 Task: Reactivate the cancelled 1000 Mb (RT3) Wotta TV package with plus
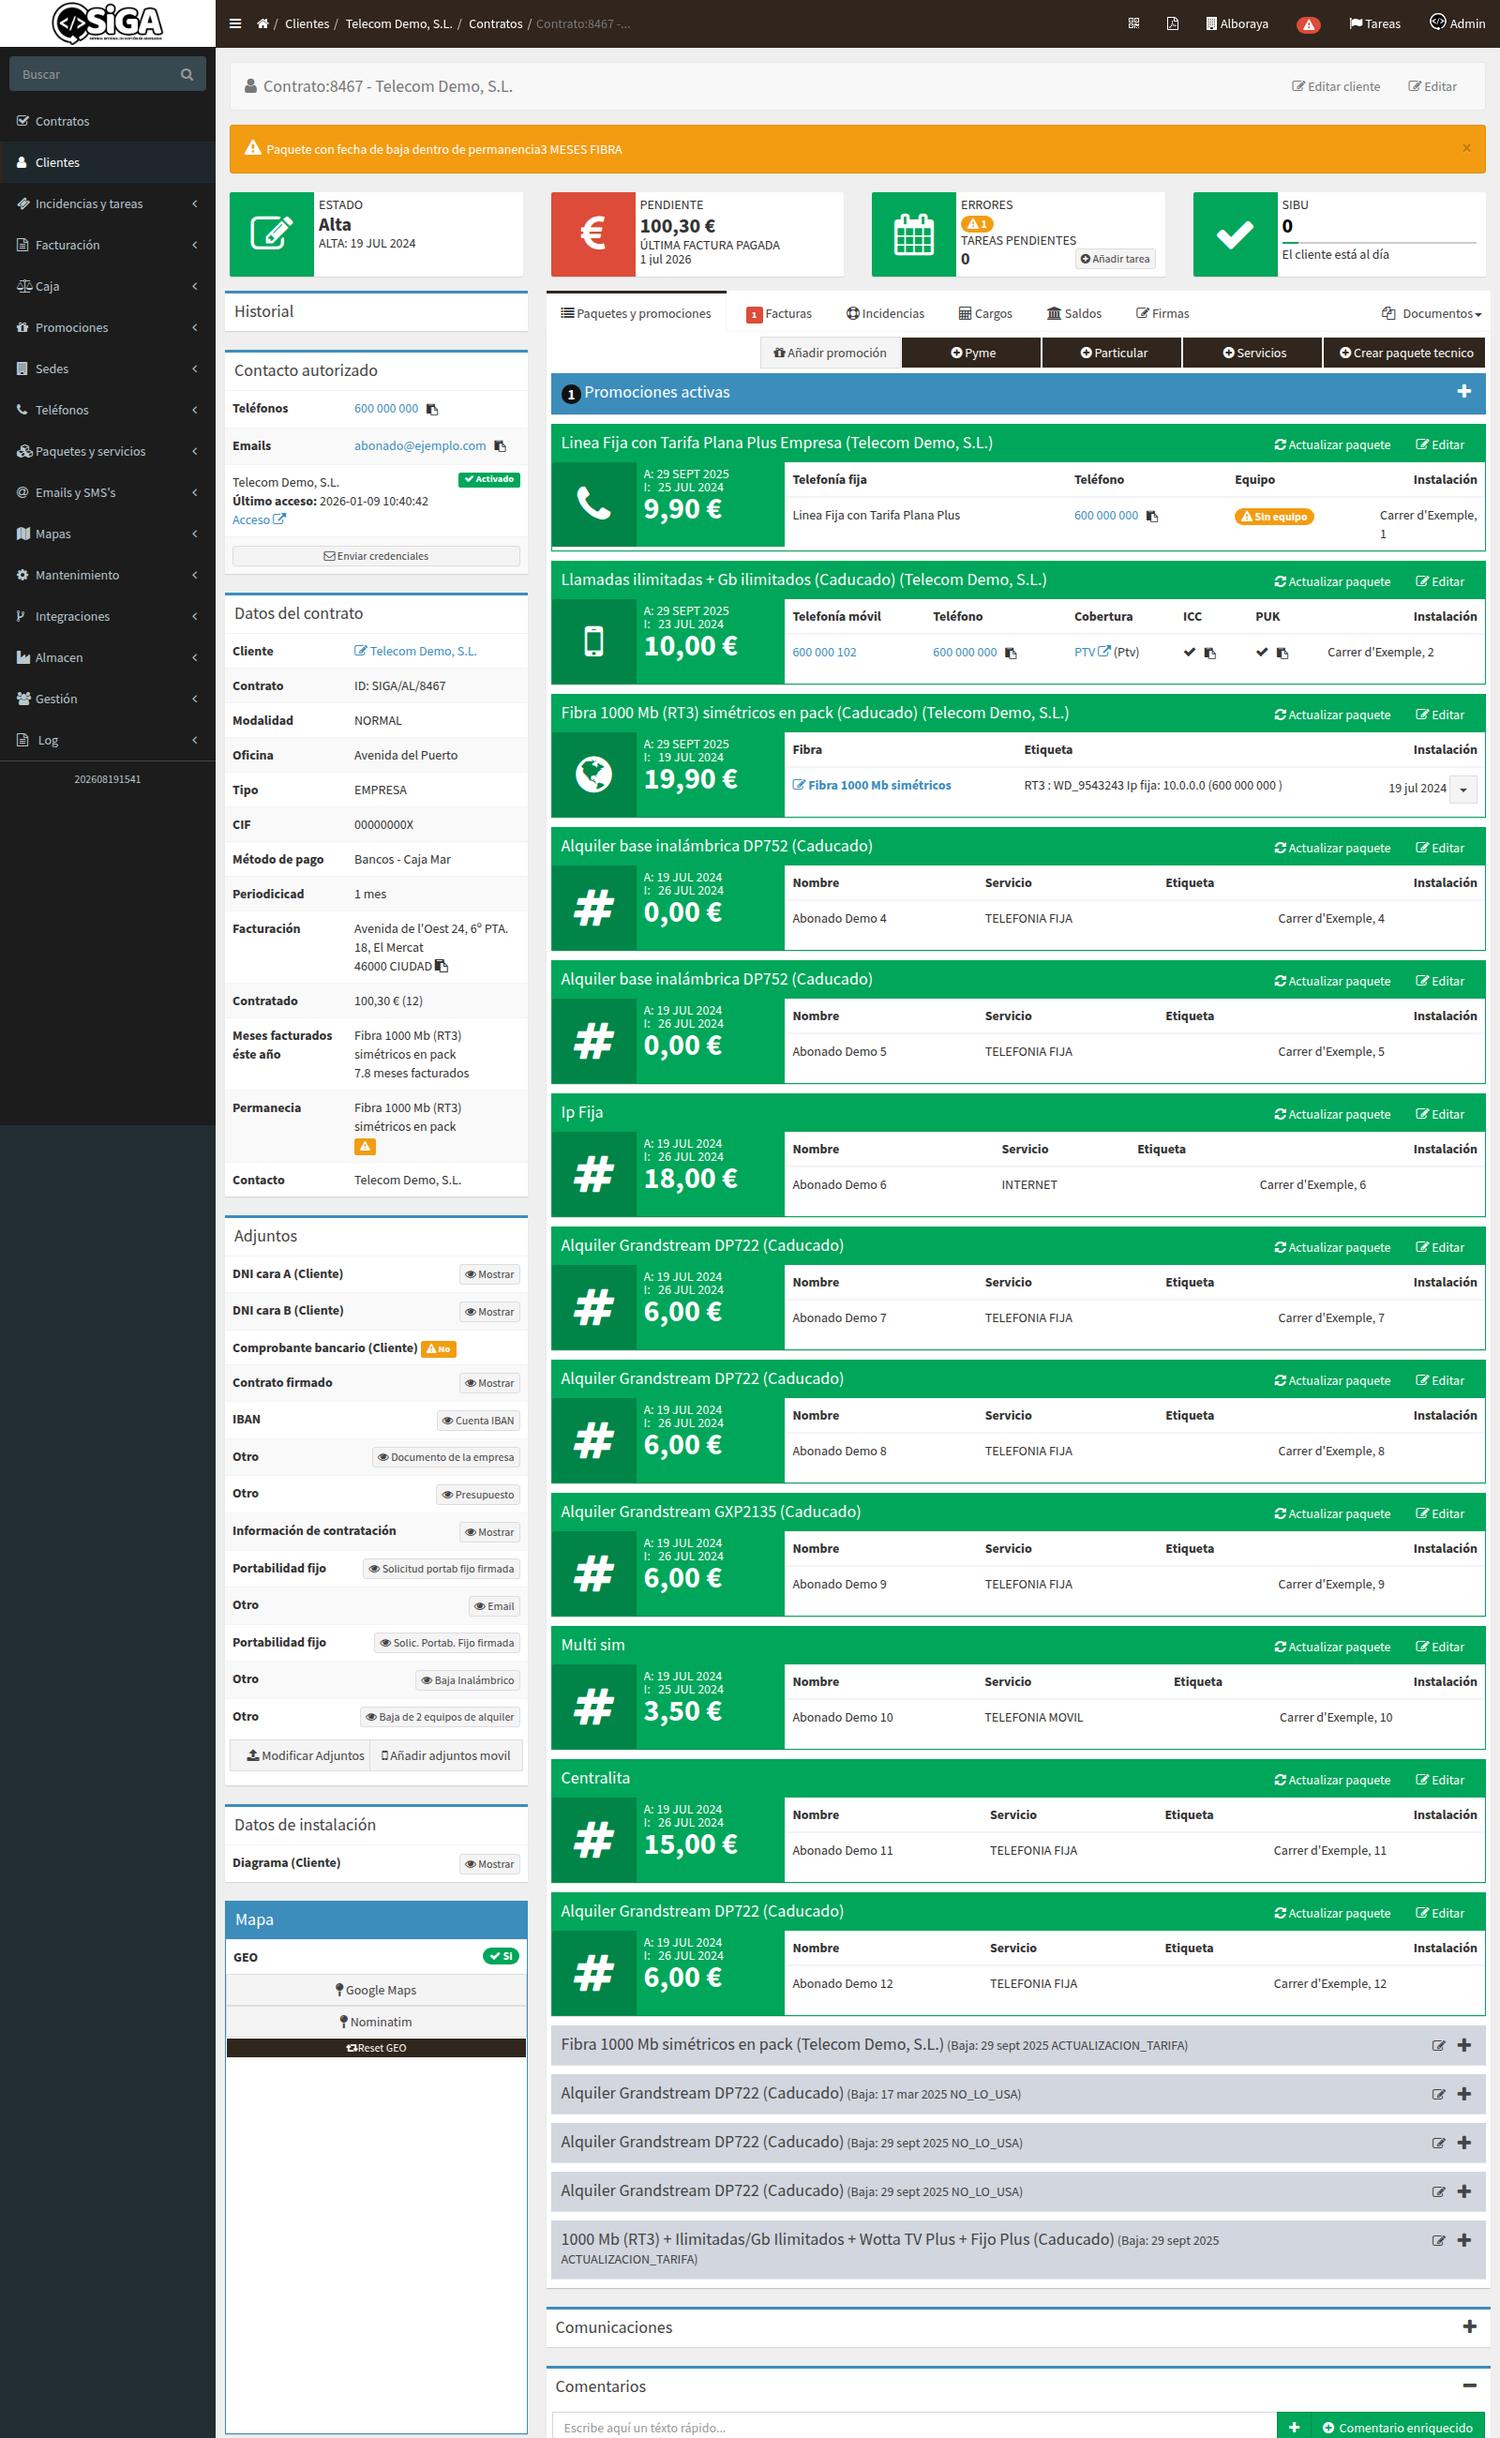click(x=1464, y=2241)
